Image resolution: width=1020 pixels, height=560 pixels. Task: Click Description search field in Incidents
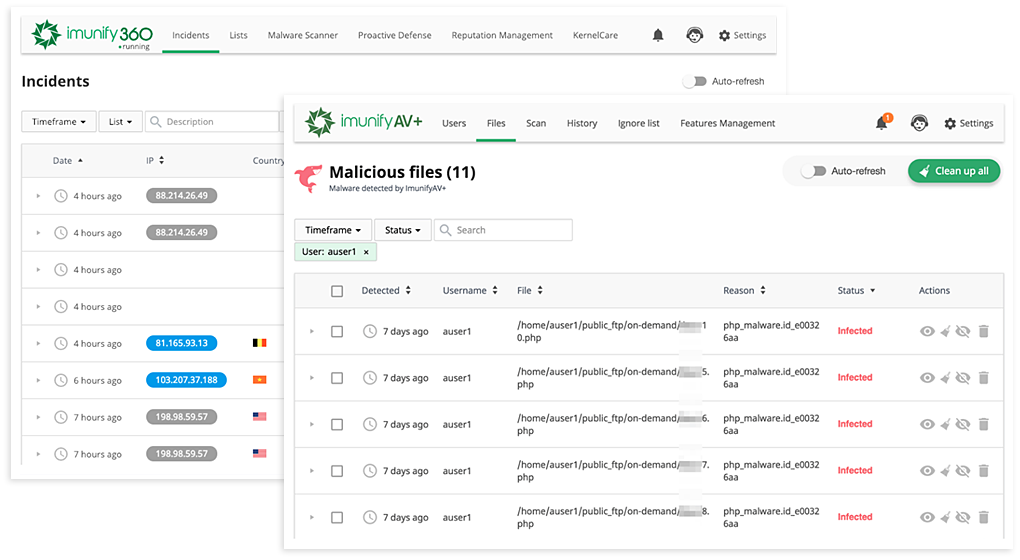click(212, 122)
